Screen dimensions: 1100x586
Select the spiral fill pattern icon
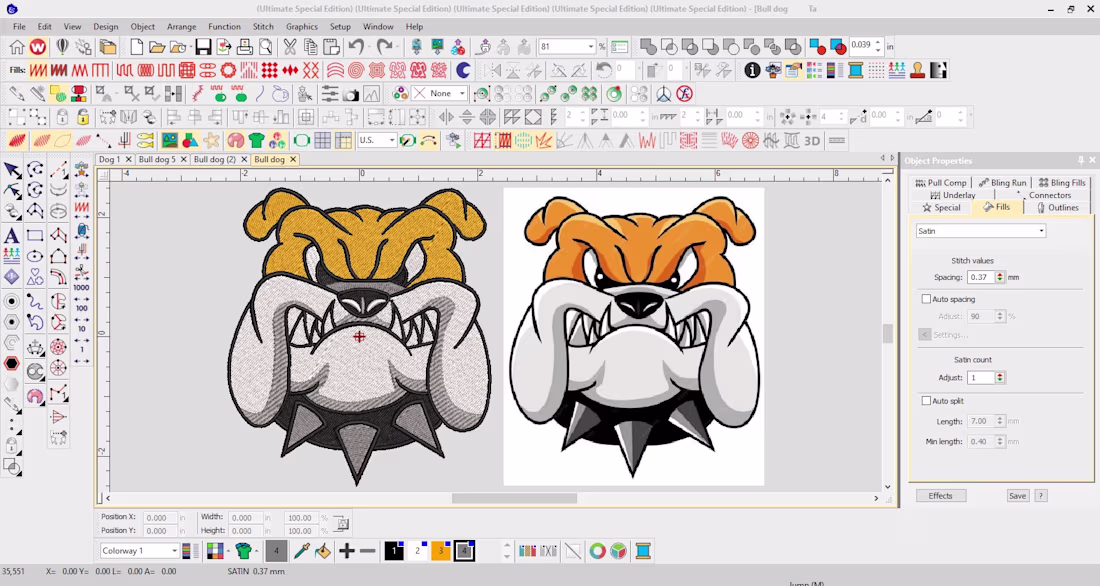pyautogui.click(x=356, y=70)
